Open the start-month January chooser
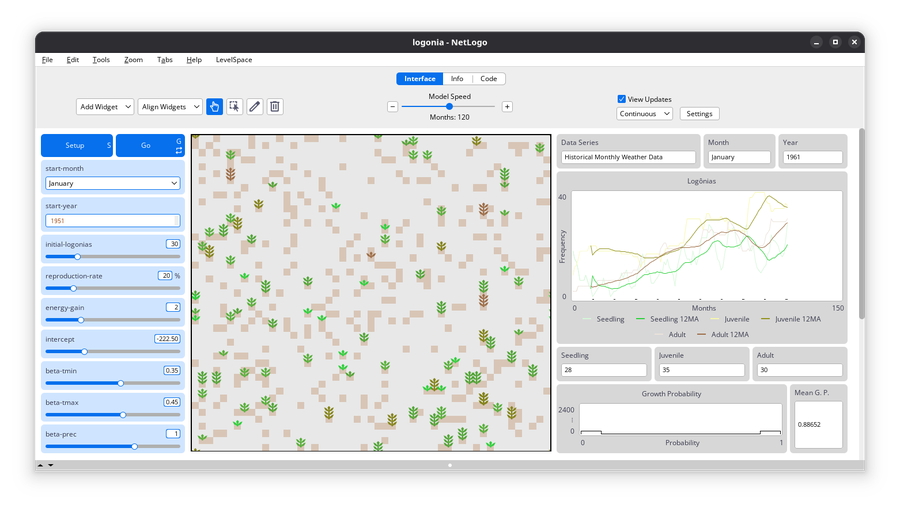The image size is (900, 509). (x=113, y=183)
